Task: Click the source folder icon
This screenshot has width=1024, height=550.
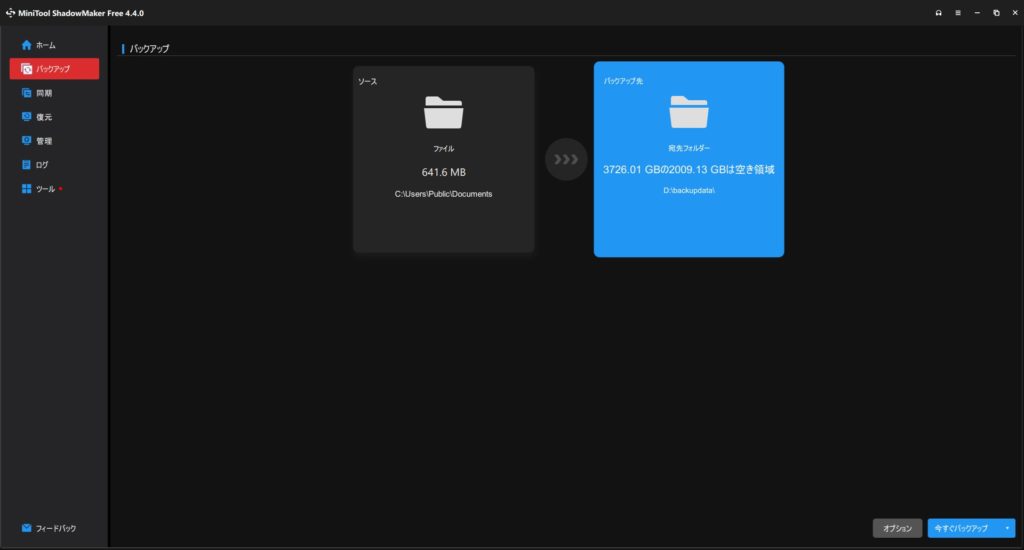Action: (x=443, y=112)
